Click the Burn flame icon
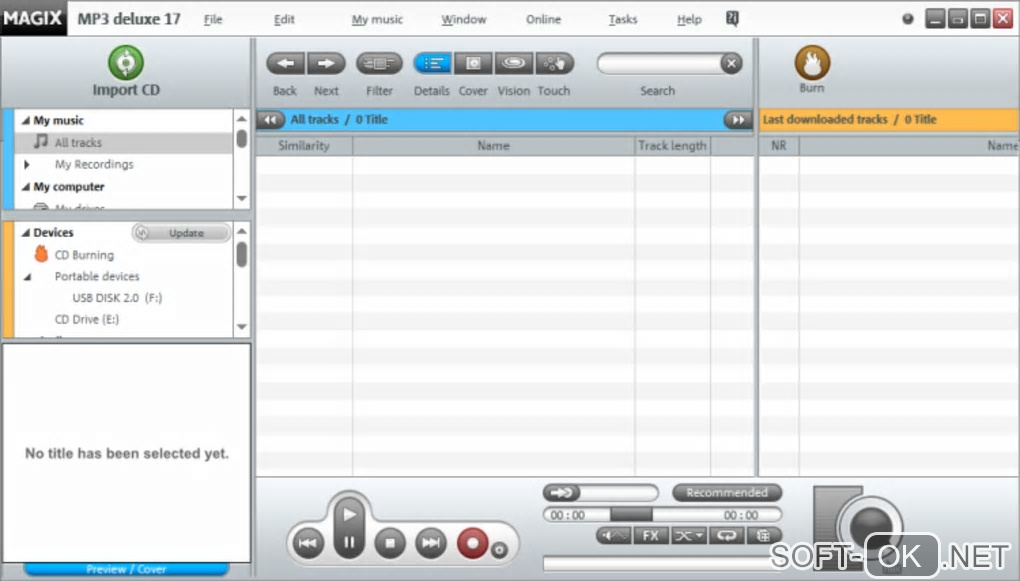Screen dimensions: 1020x581 pos(812,62)
